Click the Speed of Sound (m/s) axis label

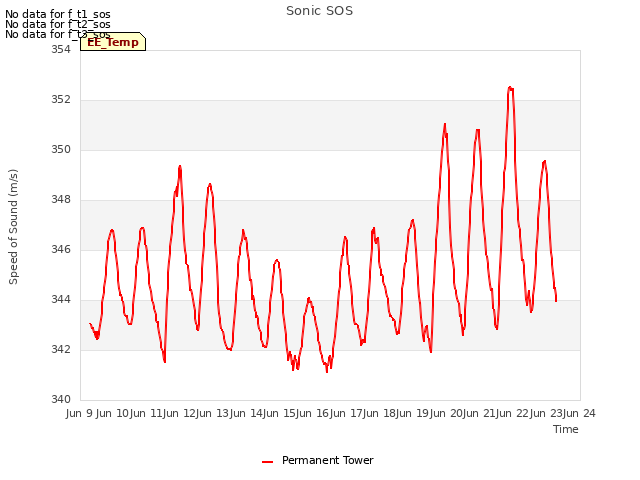point(13,227)
